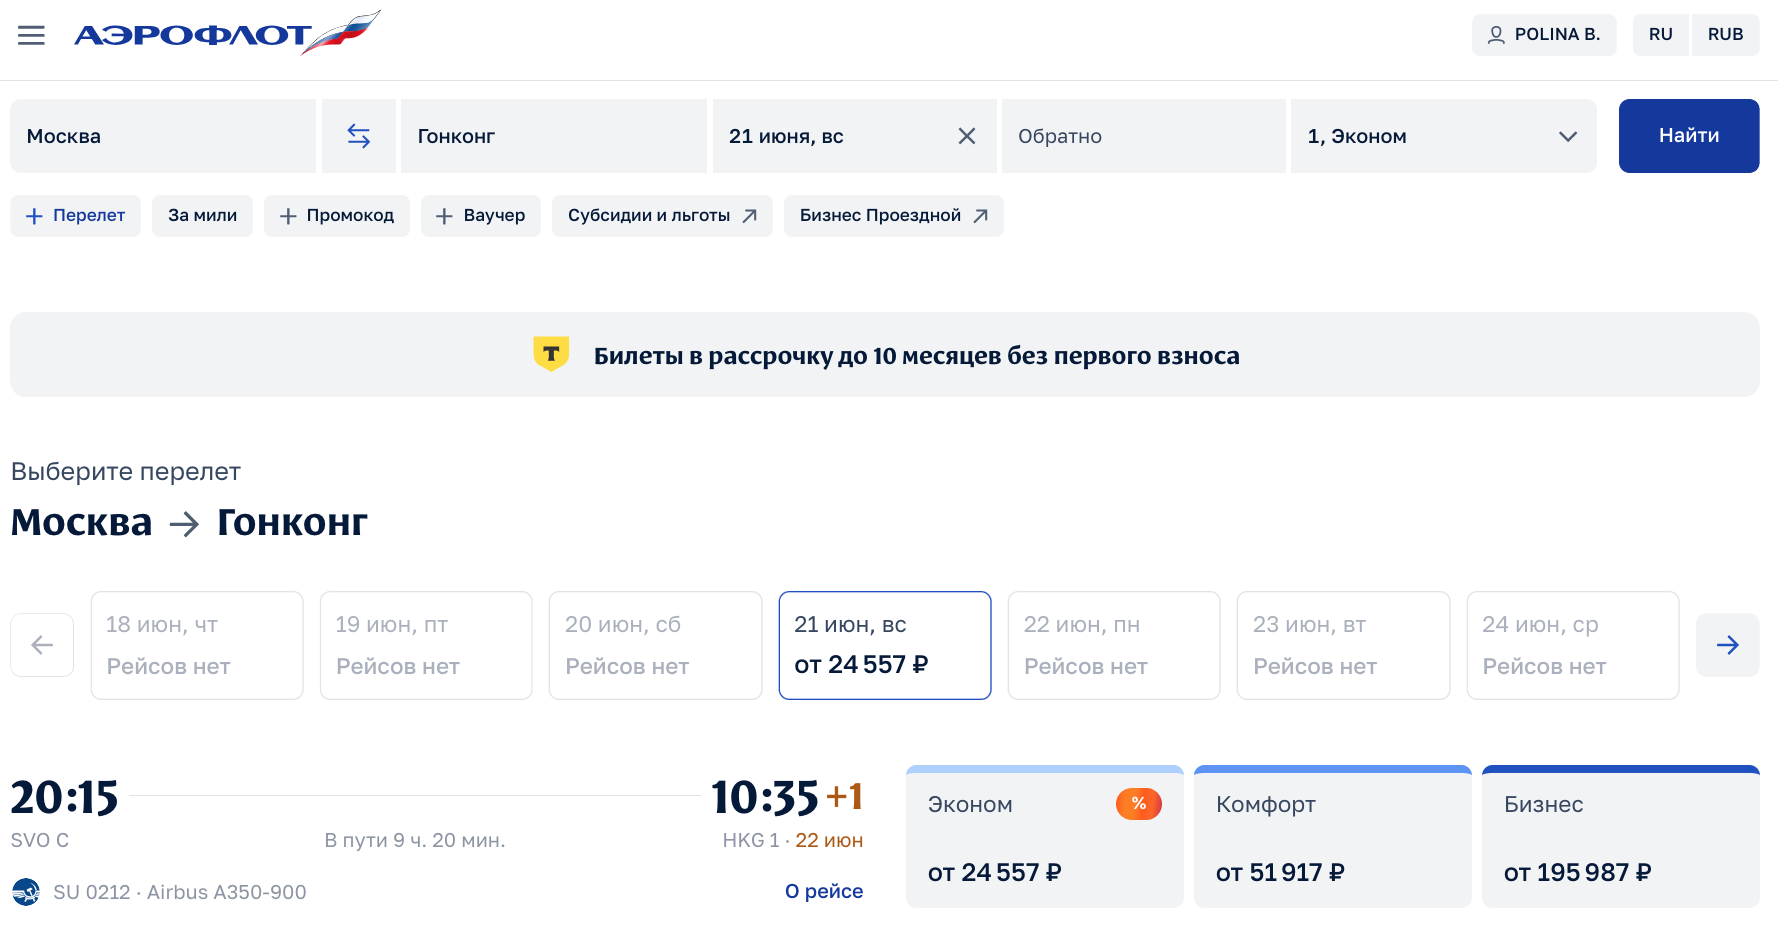Swap origin and destination cities

pos(359,136)
